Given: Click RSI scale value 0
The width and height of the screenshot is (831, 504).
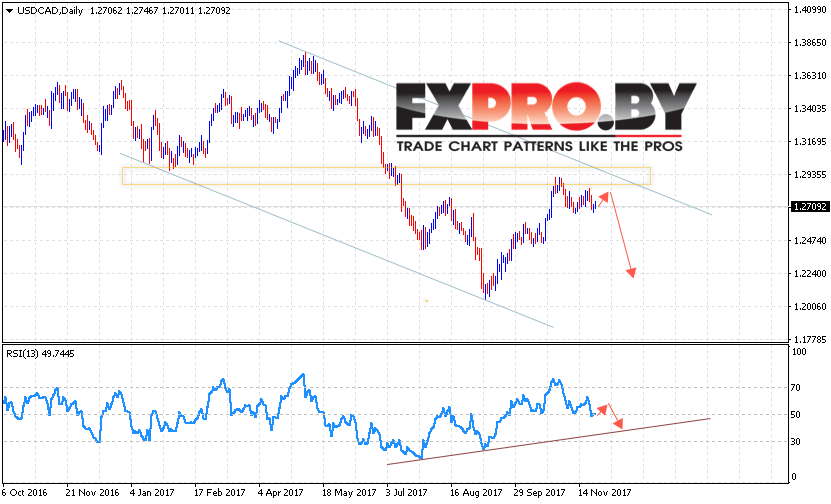Looking at the screenshot, I should coord(794,476).
